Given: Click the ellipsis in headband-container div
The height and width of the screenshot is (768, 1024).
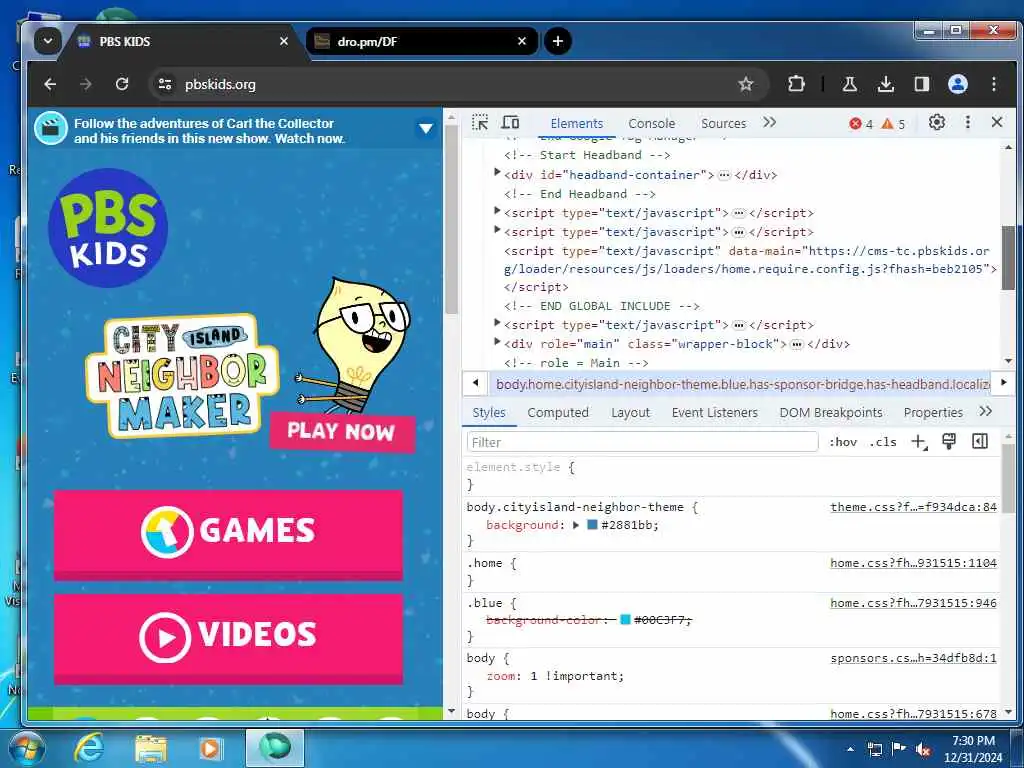Looking at the screenshot, I should [724, 175].
